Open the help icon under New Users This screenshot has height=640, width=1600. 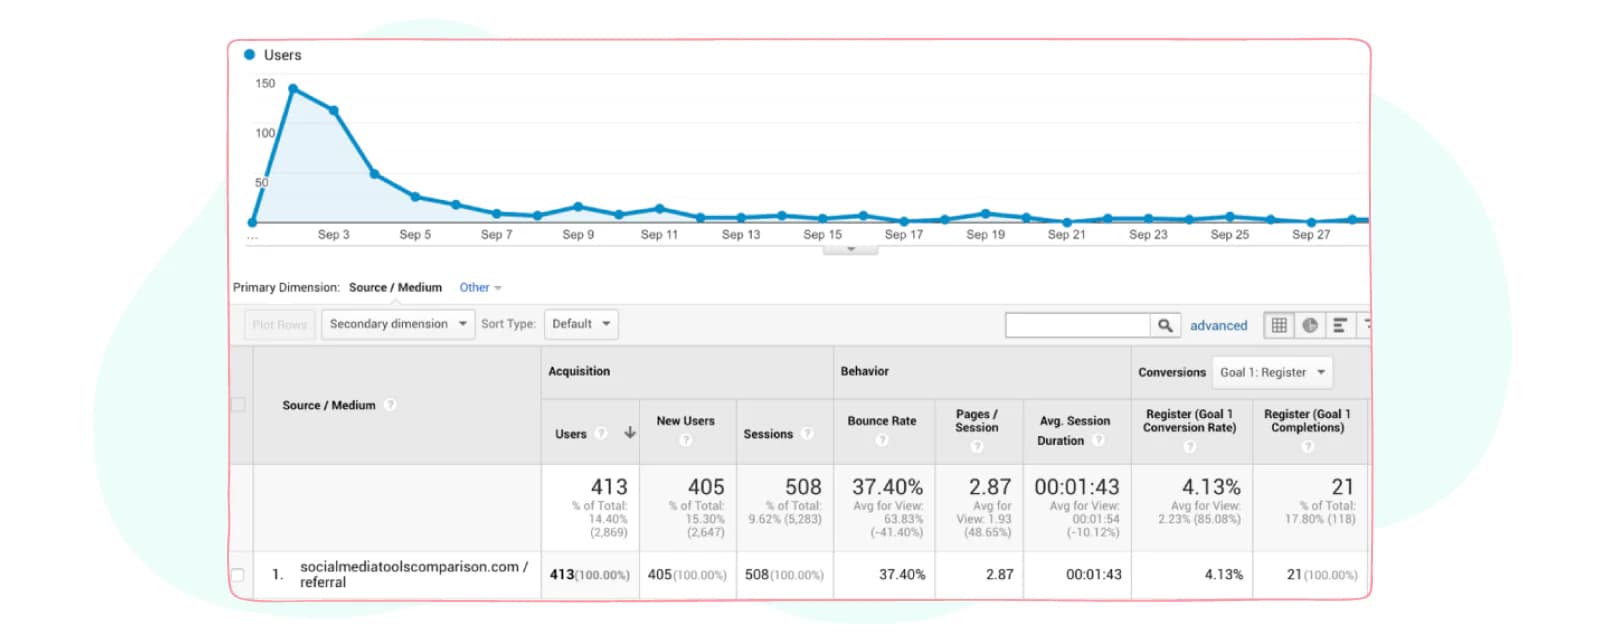tap(686, 440)
